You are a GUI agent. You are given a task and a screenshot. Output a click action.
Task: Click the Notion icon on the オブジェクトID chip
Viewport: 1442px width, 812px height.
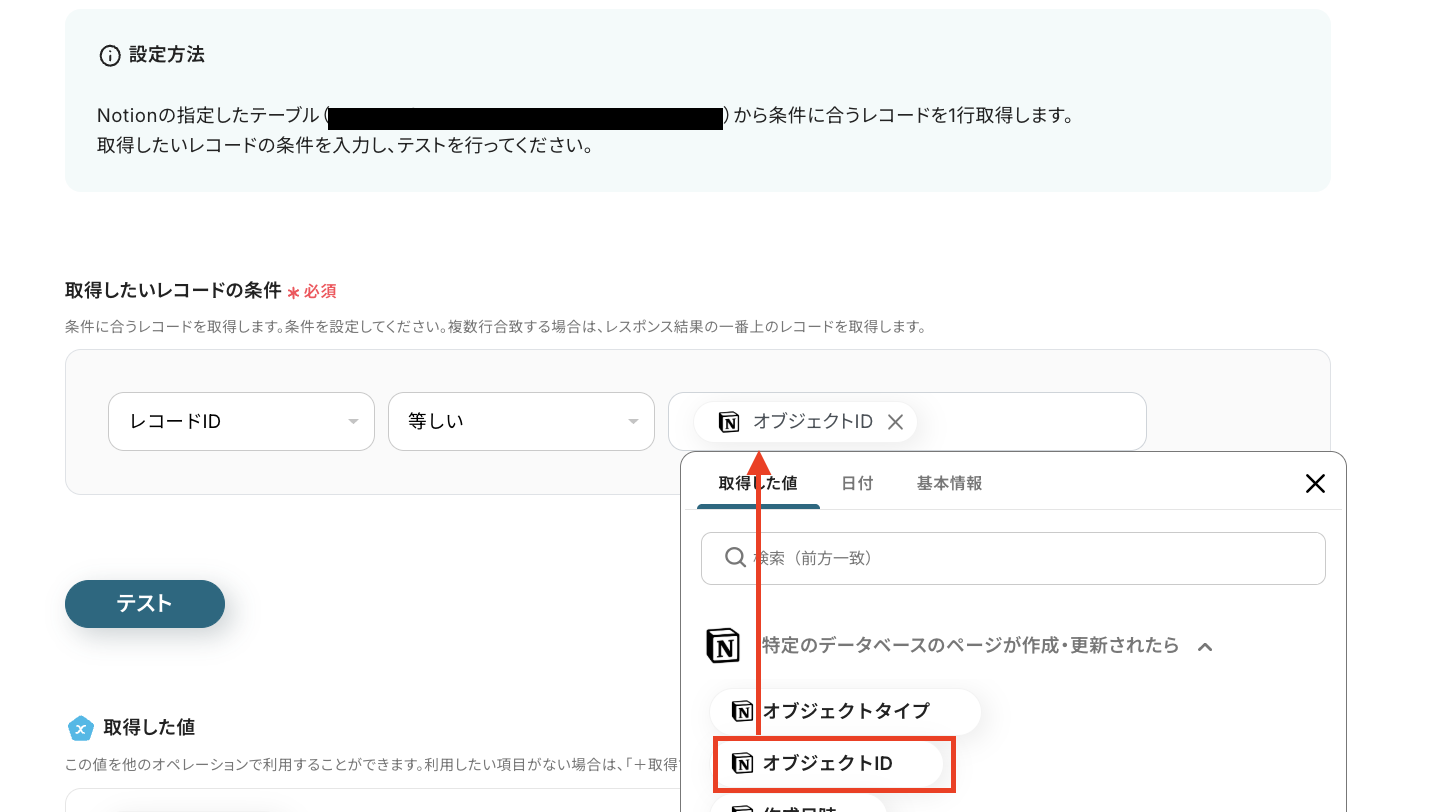coord(728,421)
